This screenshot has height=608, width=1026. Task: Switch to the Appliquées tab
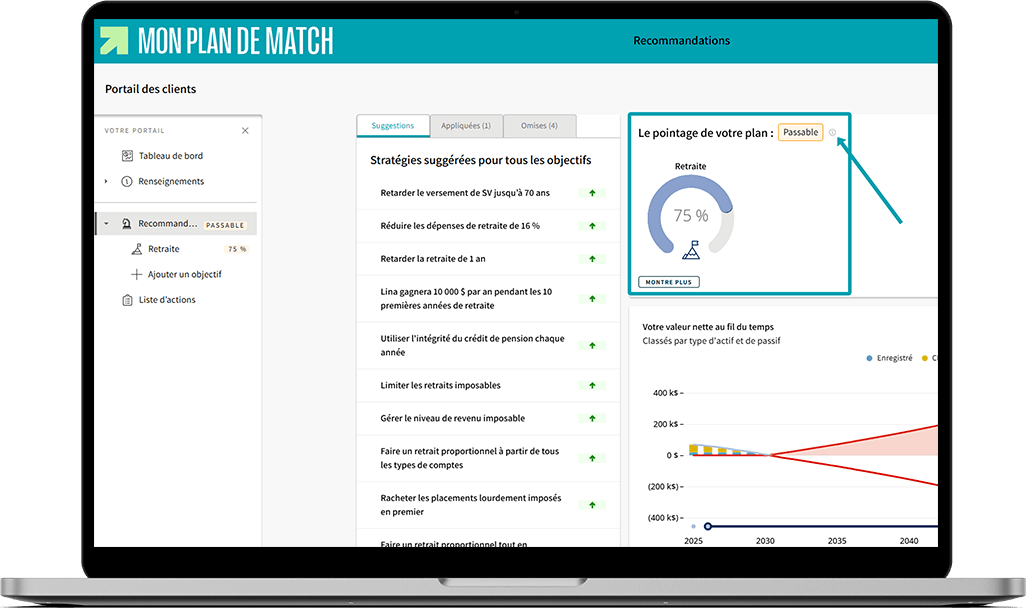point(464,125)
